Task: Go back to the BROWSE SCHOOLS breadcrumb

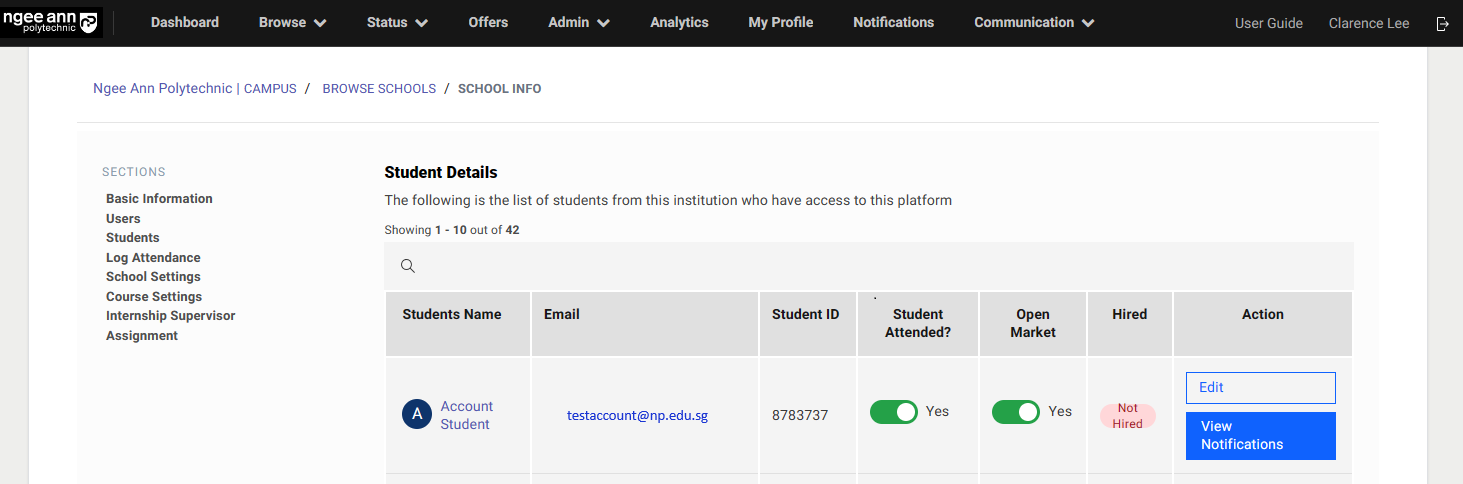Action: 379,88
